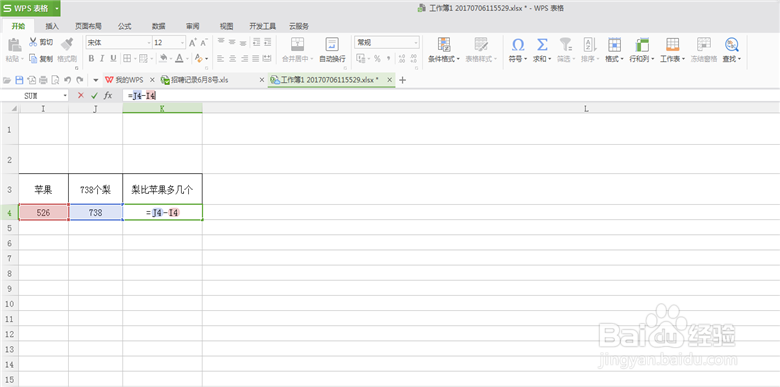Image resolution: width=780 pixels, height=387 pixels.
Task: Add a new document tab with plus
Action: click(402, 80)
